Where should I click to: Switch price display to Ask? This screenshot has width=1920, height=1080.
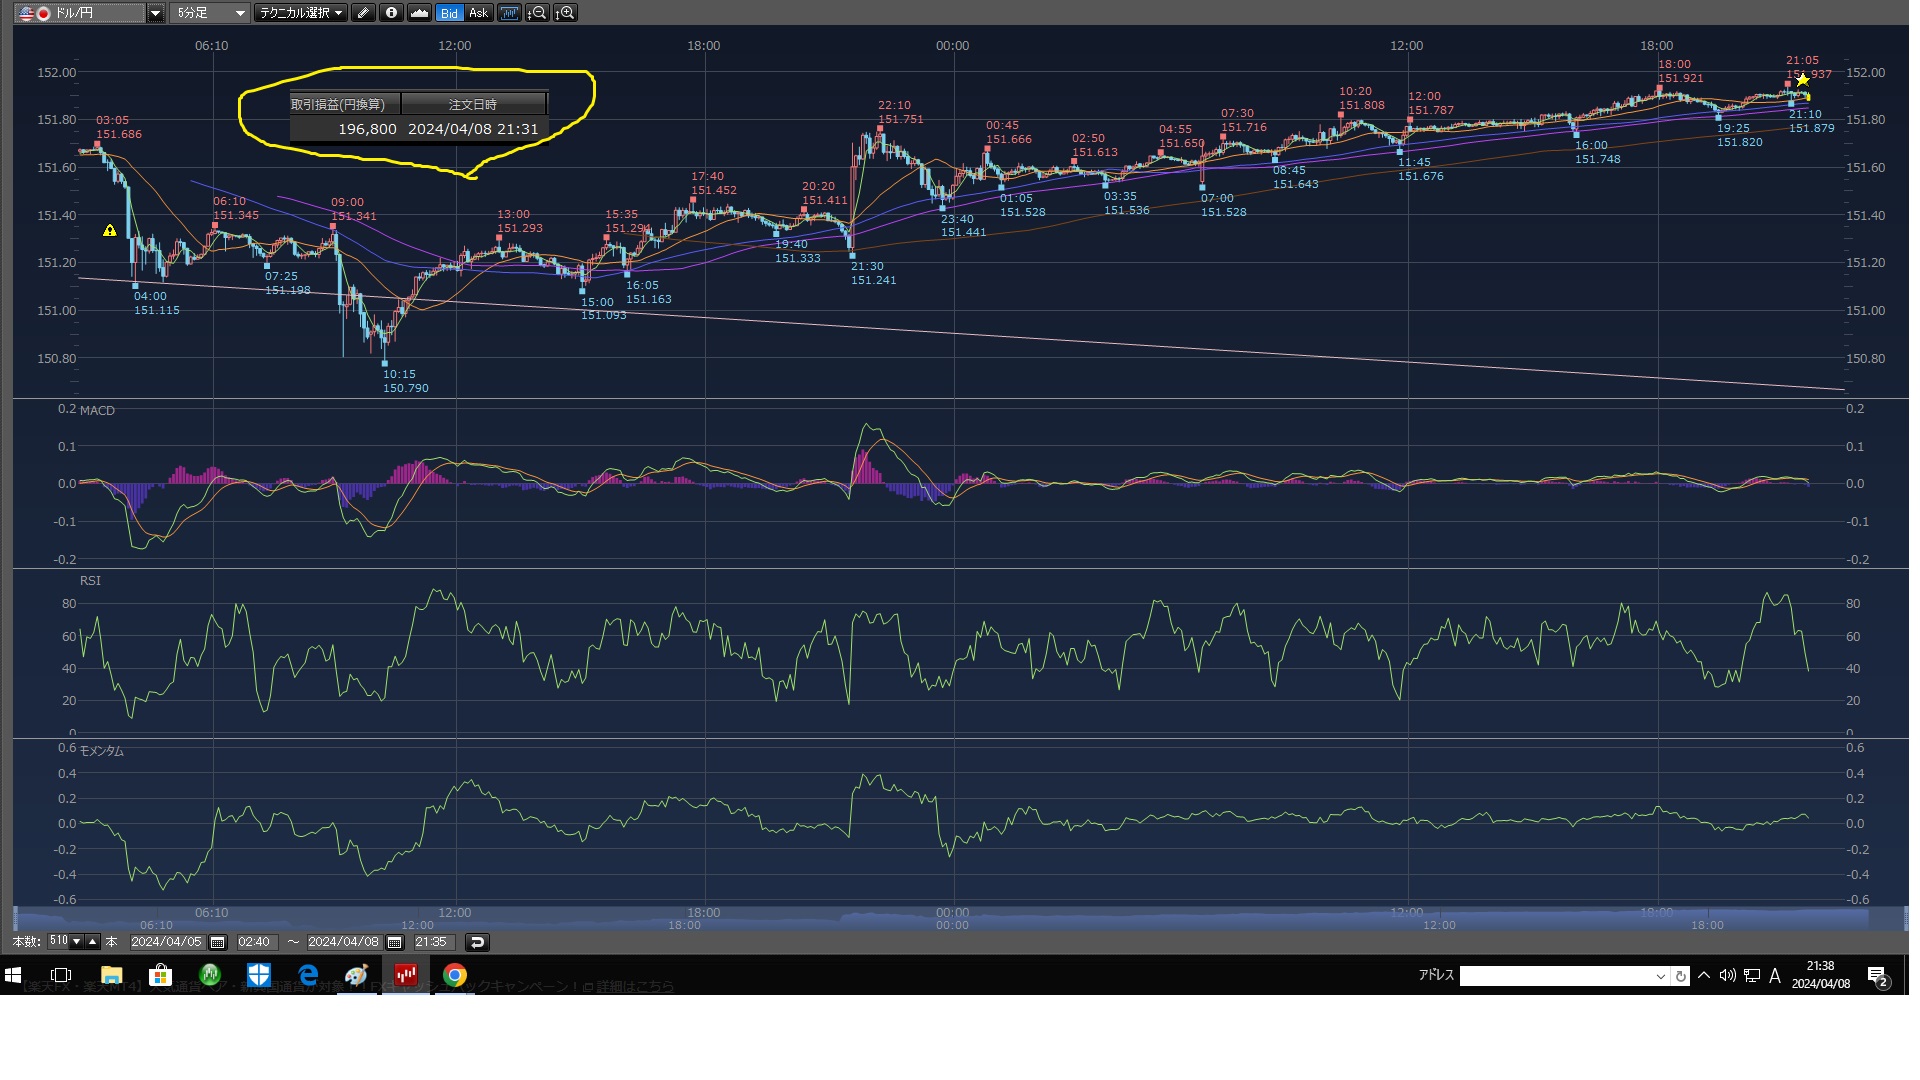[x=478, y=13]
